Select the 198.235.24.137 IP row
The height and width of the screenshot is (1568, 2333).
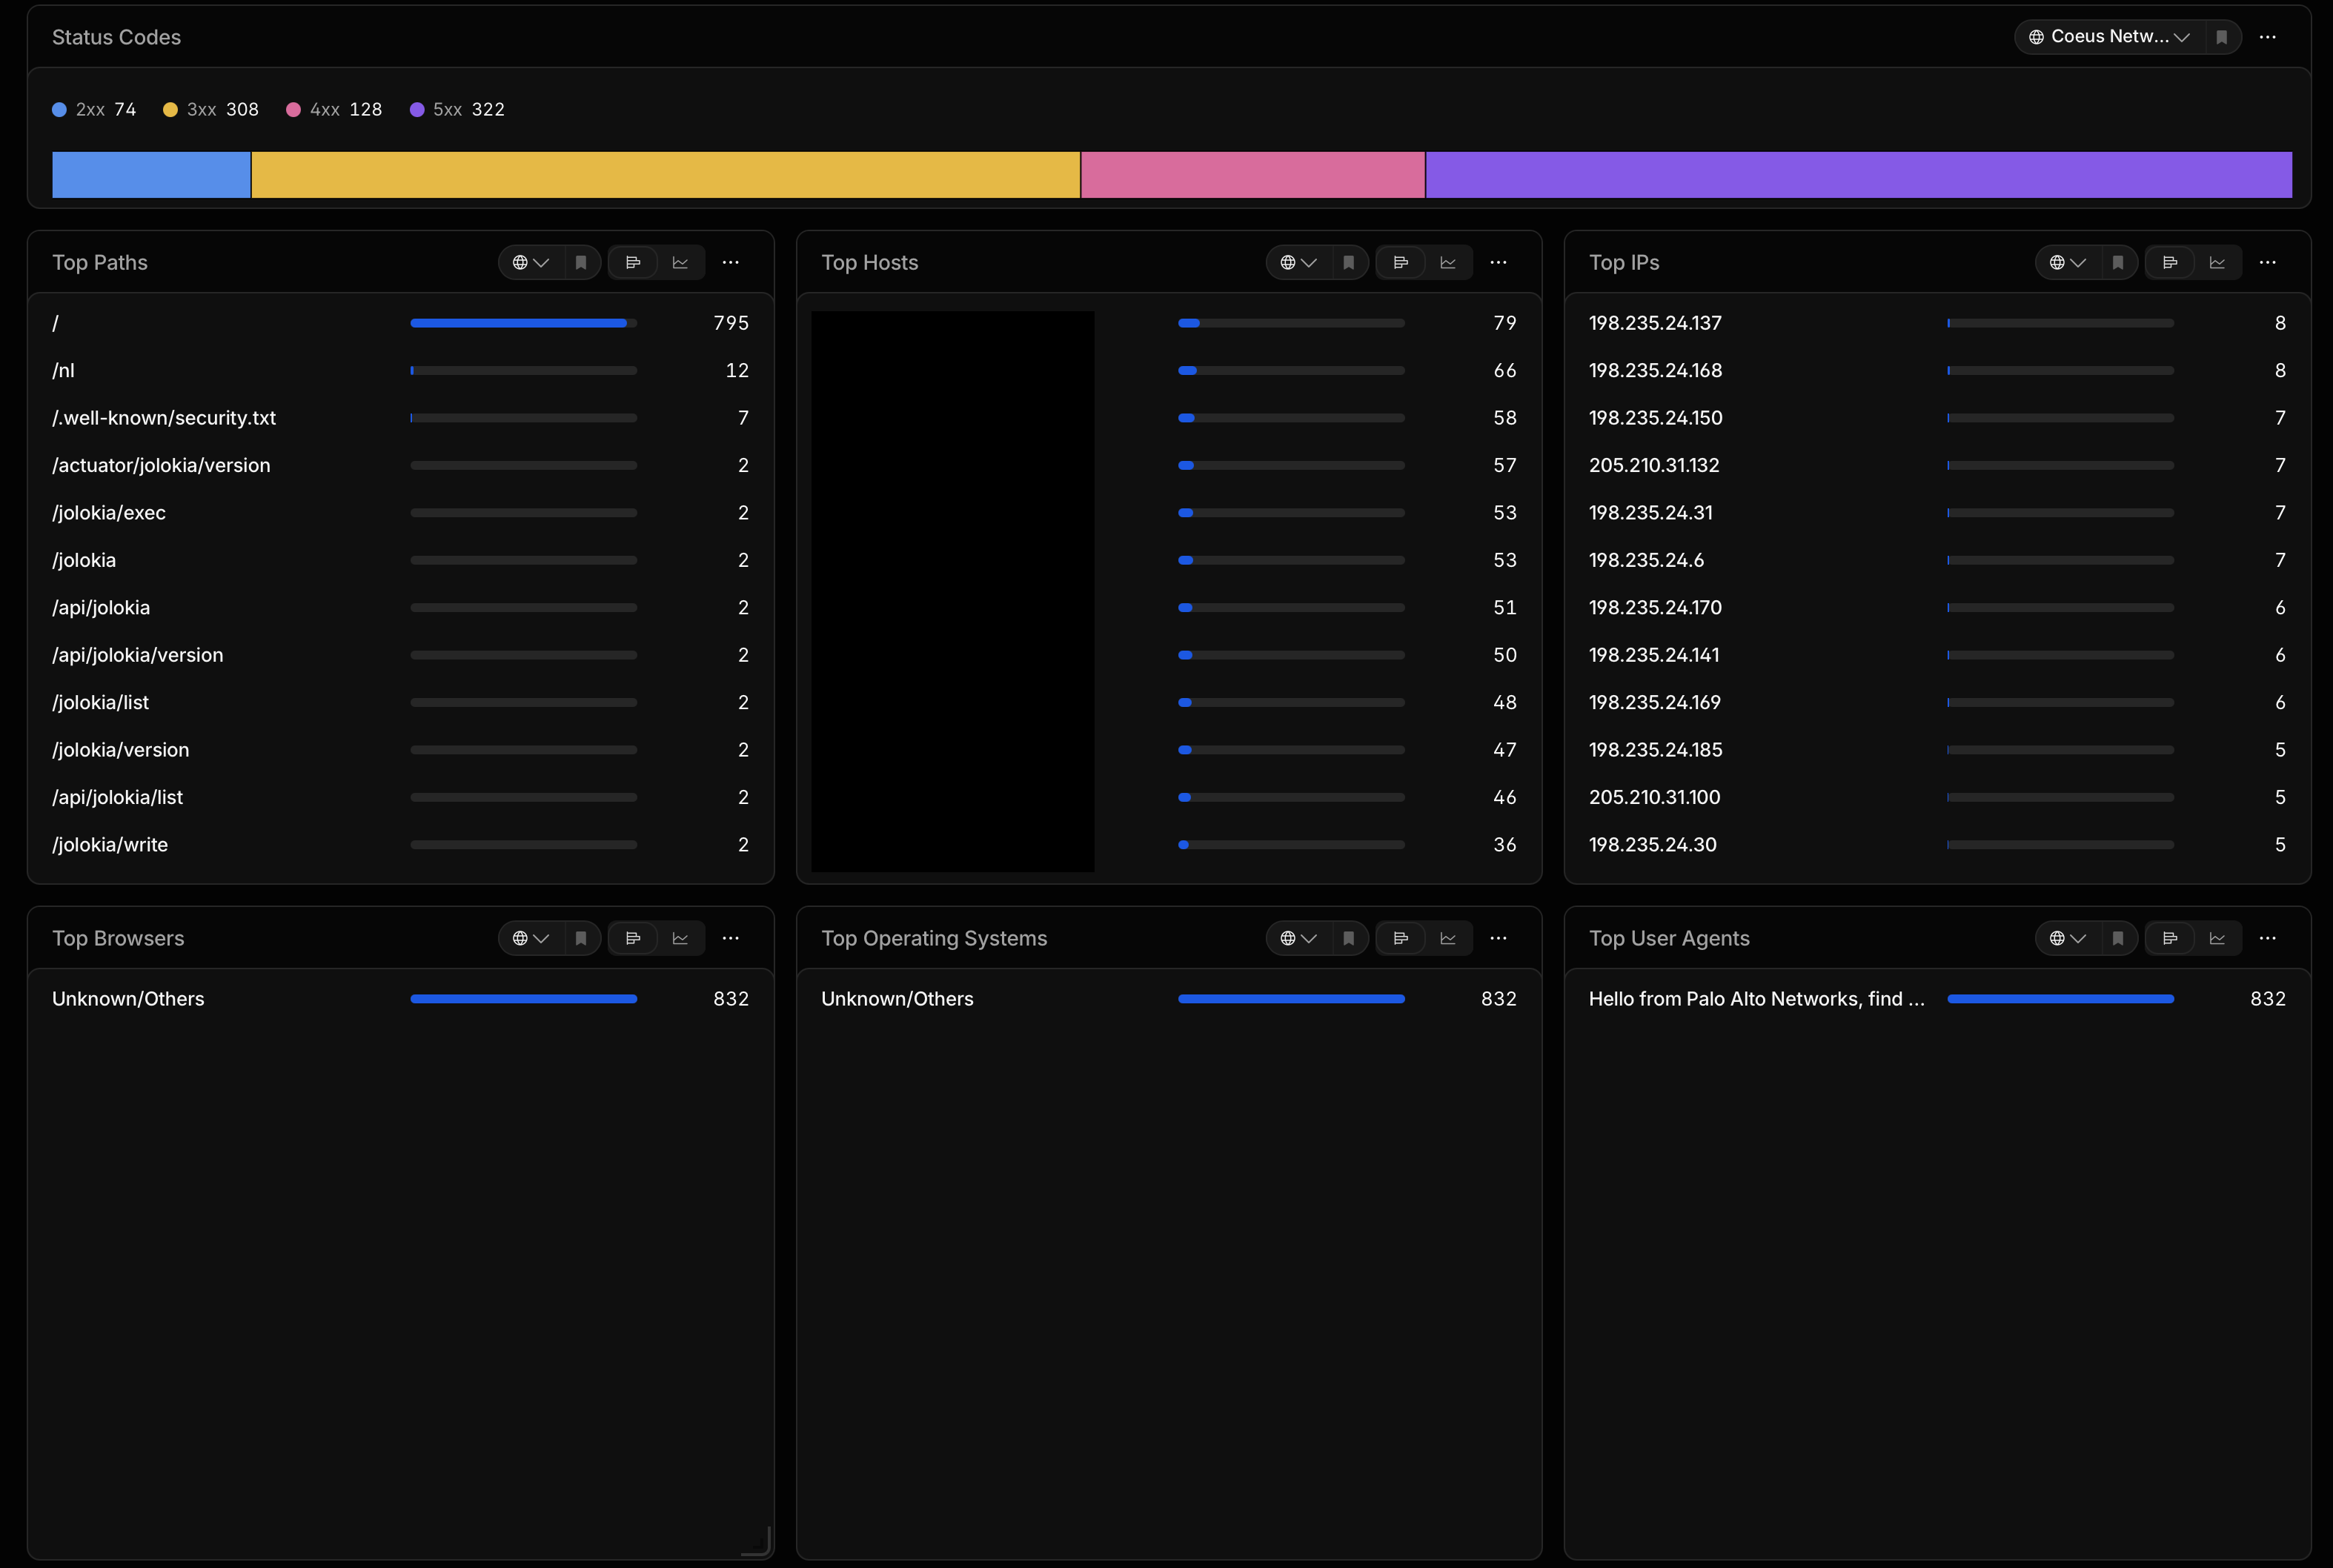(x=1937, y=323)
